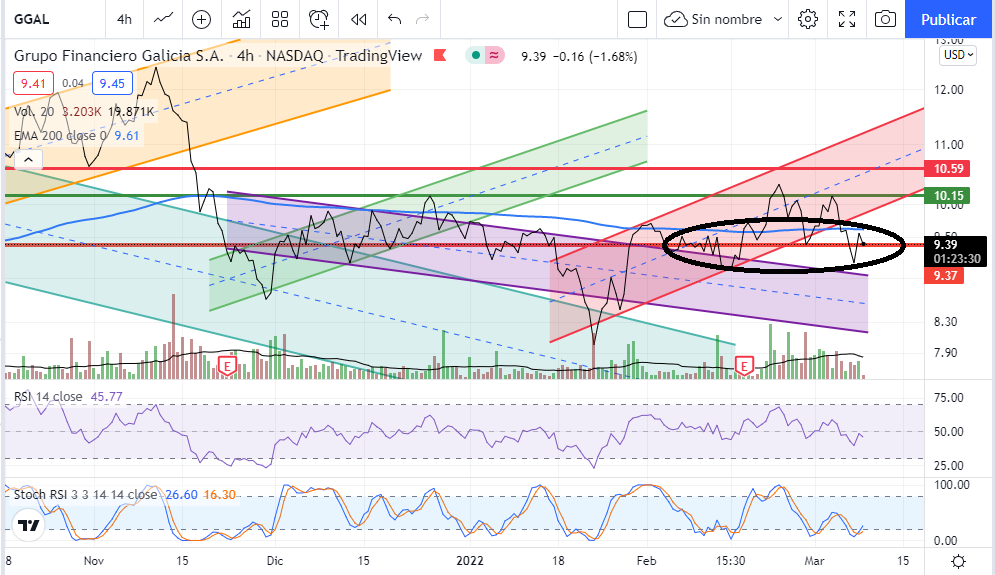Start bar replay with the rewind icon

coord(359,20)
